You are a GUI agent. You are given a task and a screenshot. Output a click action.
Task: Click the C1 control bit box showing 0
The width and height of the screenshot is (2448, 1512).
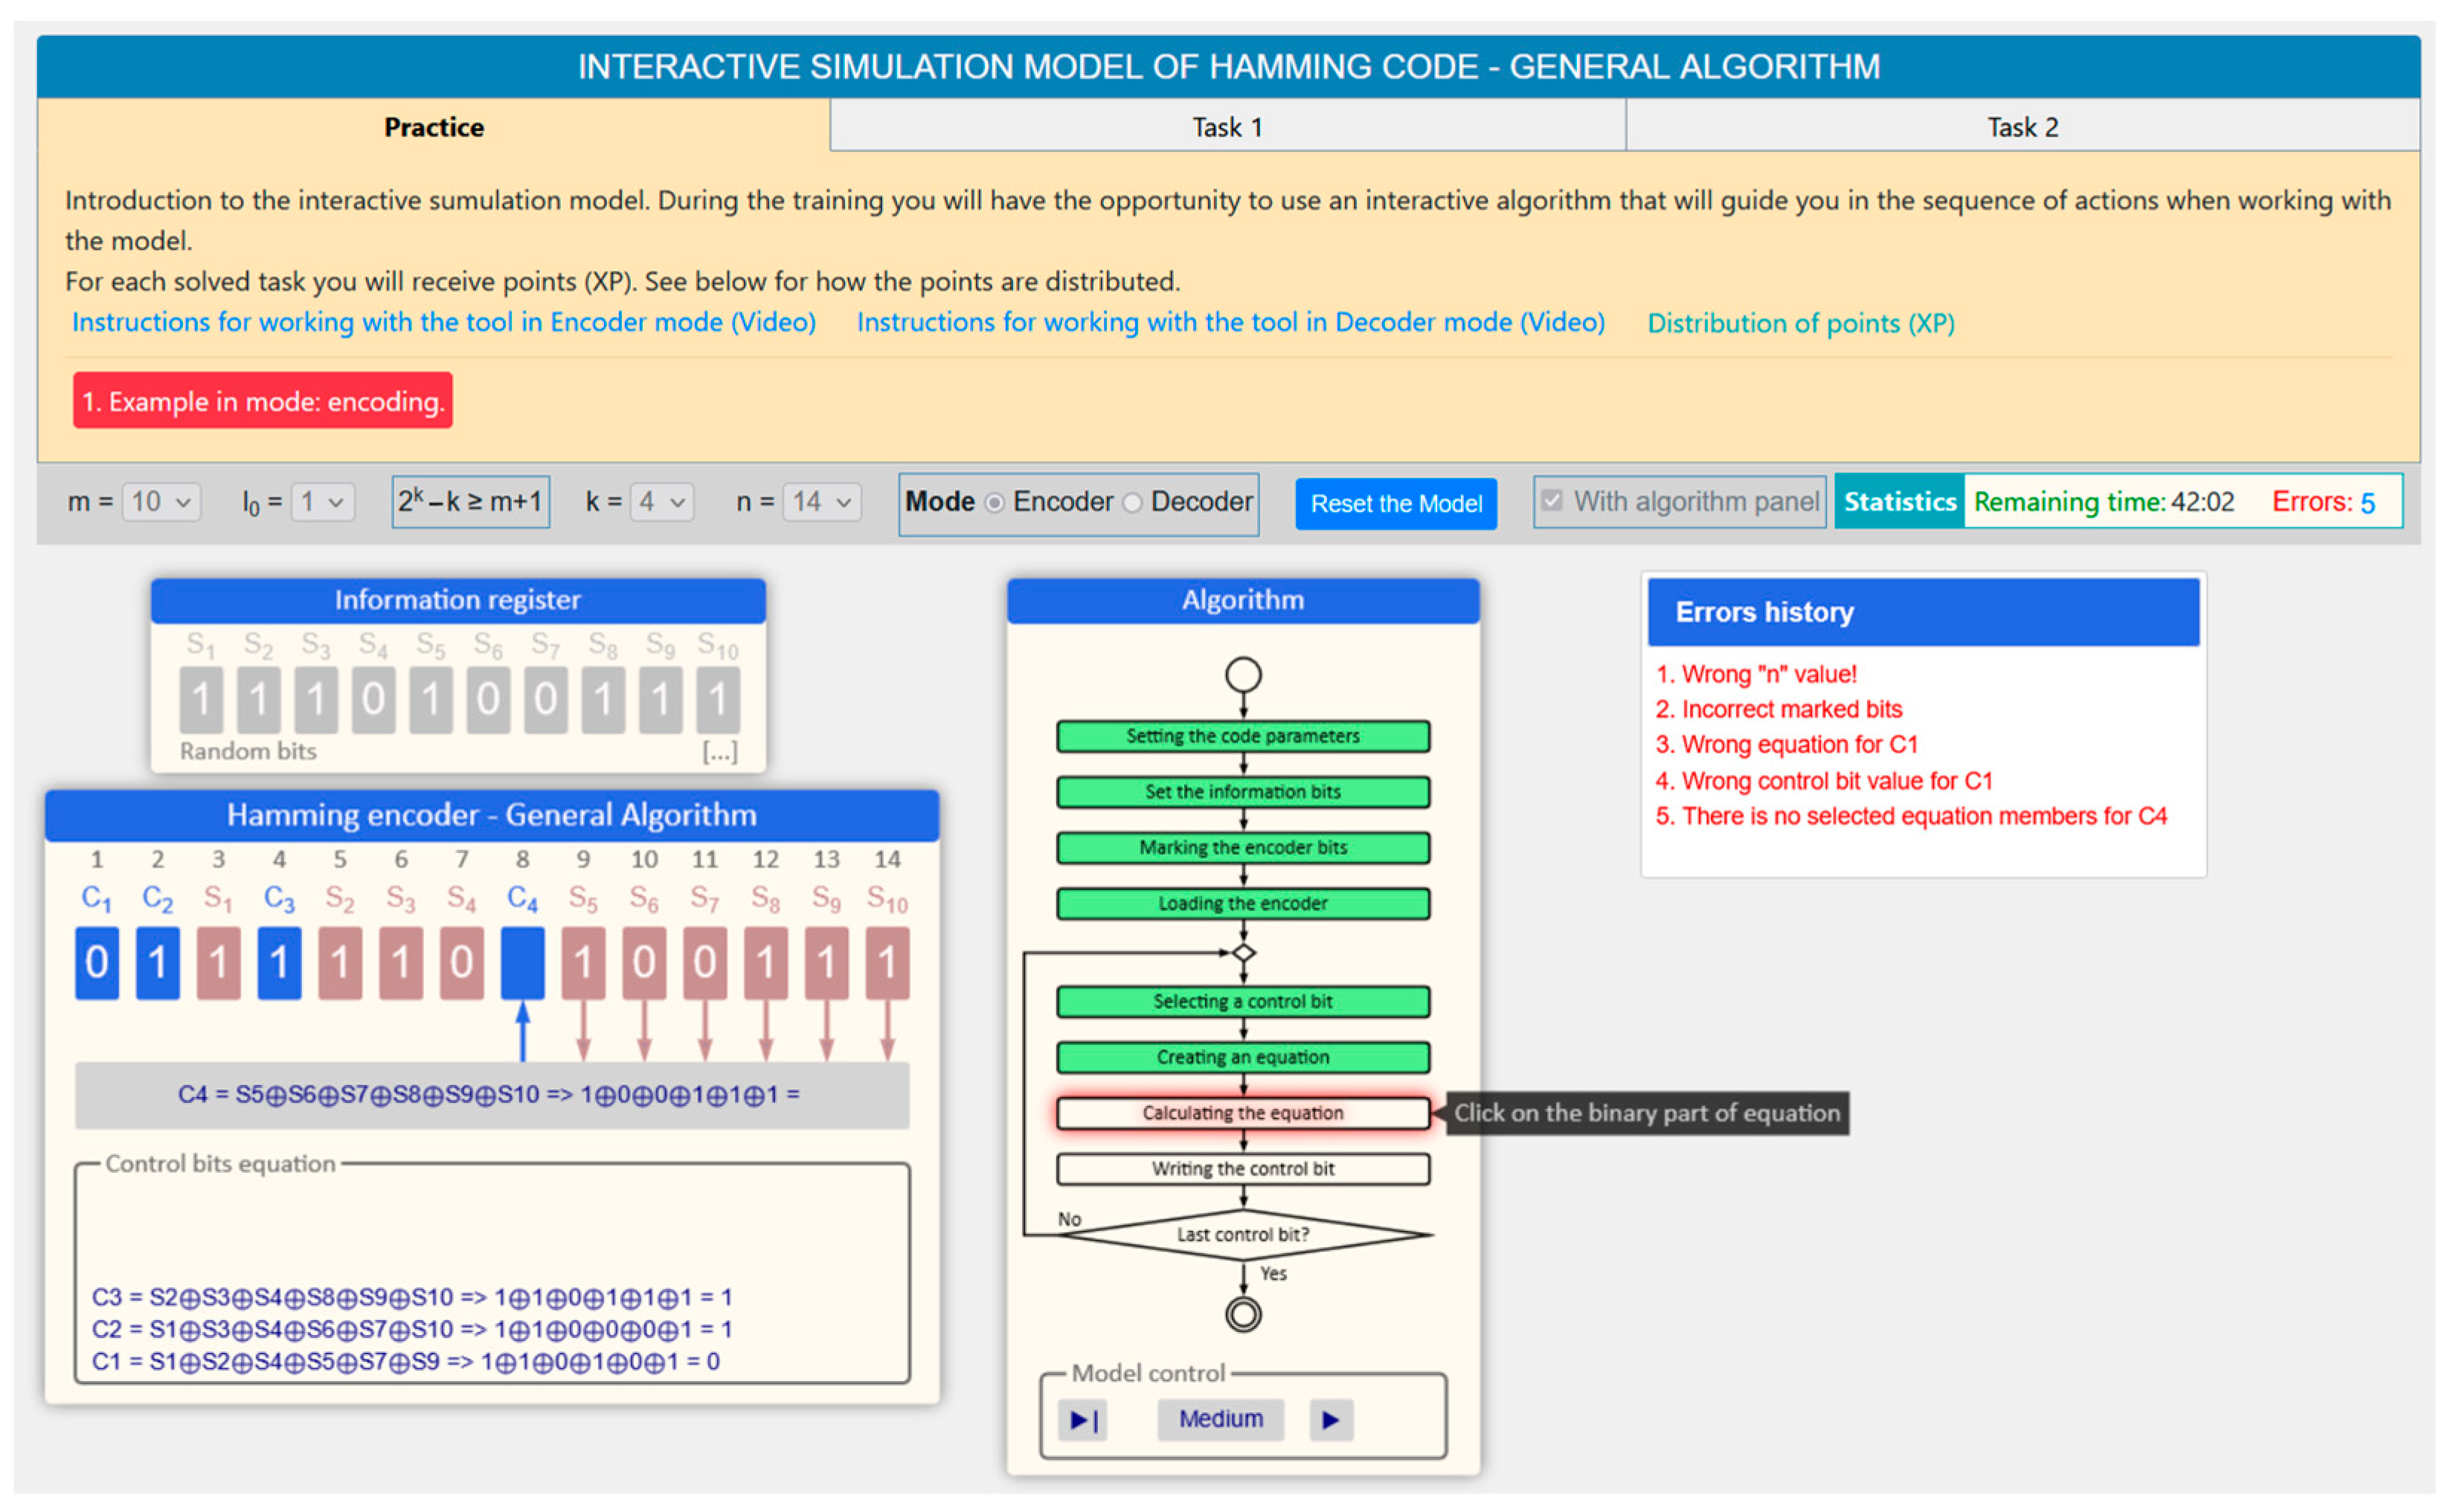pyautogui.click(x=97, y=963)
